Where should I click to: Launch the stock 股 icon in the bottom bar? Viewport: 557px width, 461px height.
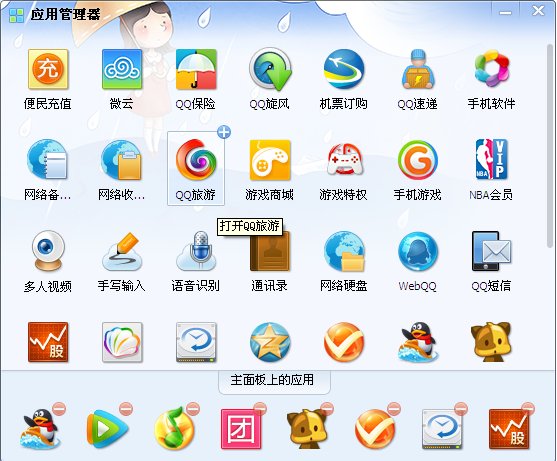[509, 429]
